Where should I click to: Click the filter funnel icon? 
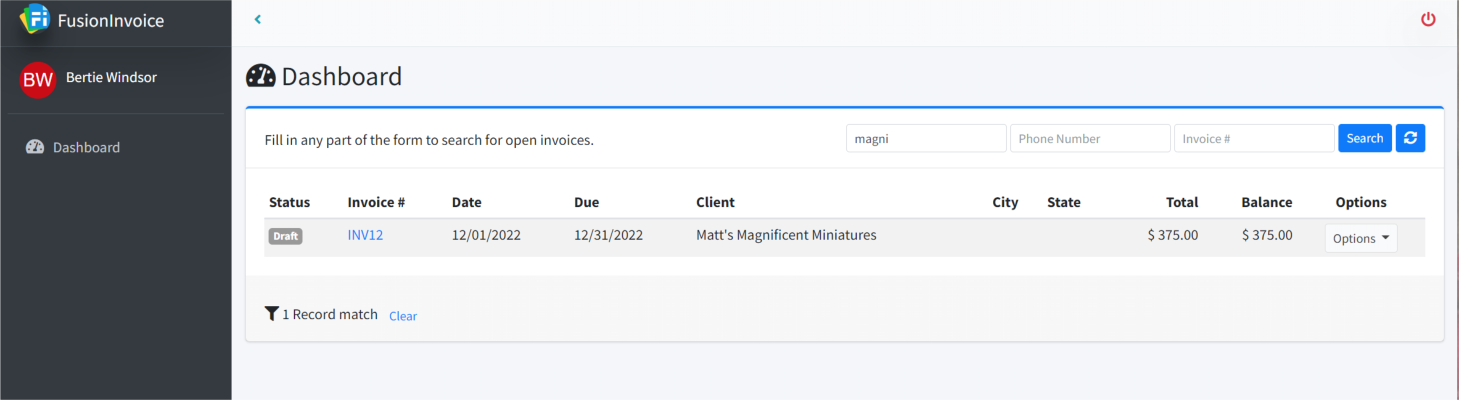tap(271, 314)
